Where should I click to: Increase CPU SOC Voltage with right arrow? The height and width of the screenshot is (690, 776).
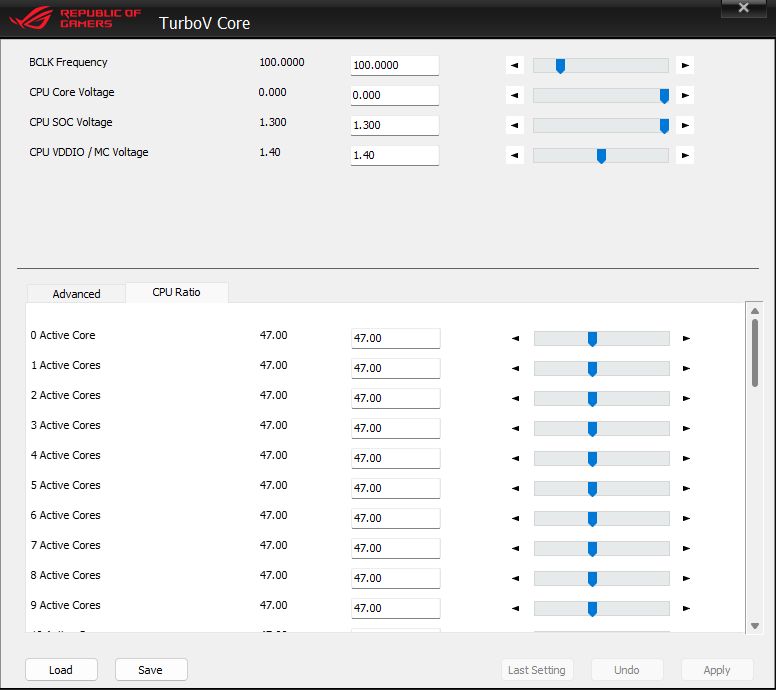coord(685,125)
